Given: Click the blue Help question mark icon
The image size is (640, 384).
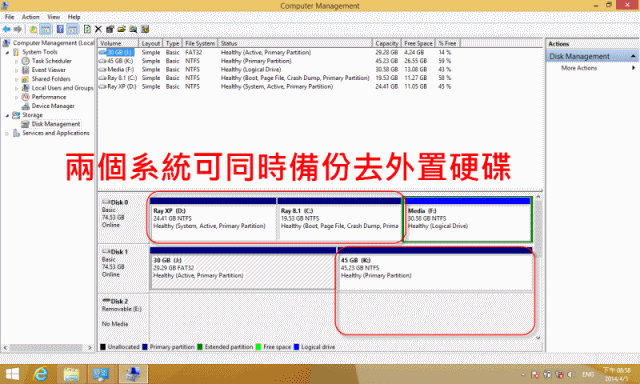Looking at the screenshot, I should click(60, 29).
